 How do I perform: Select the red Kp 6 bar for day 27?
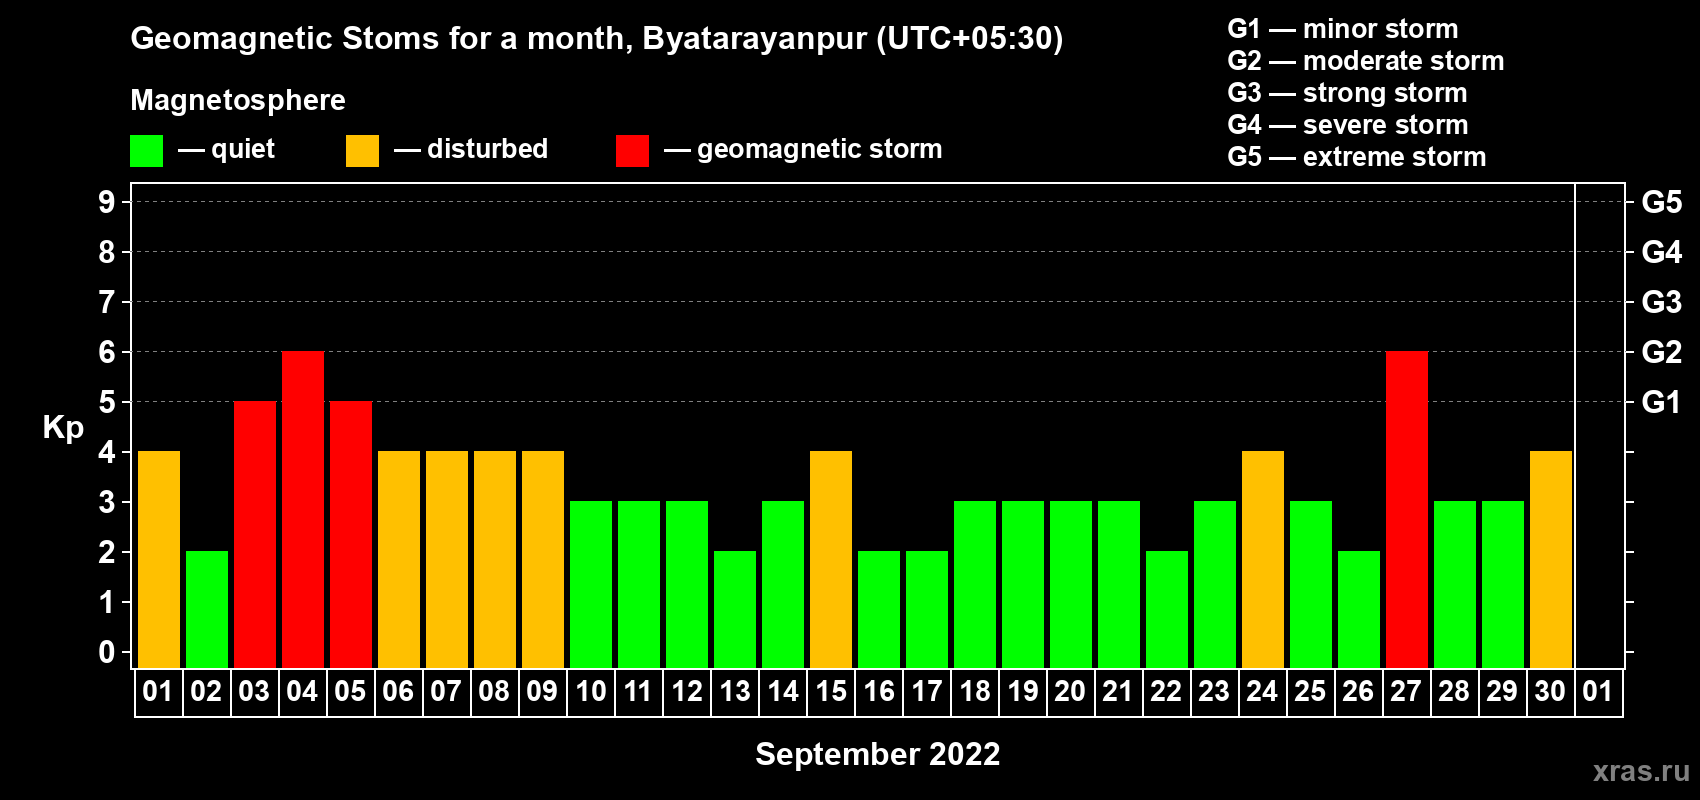1407,510
